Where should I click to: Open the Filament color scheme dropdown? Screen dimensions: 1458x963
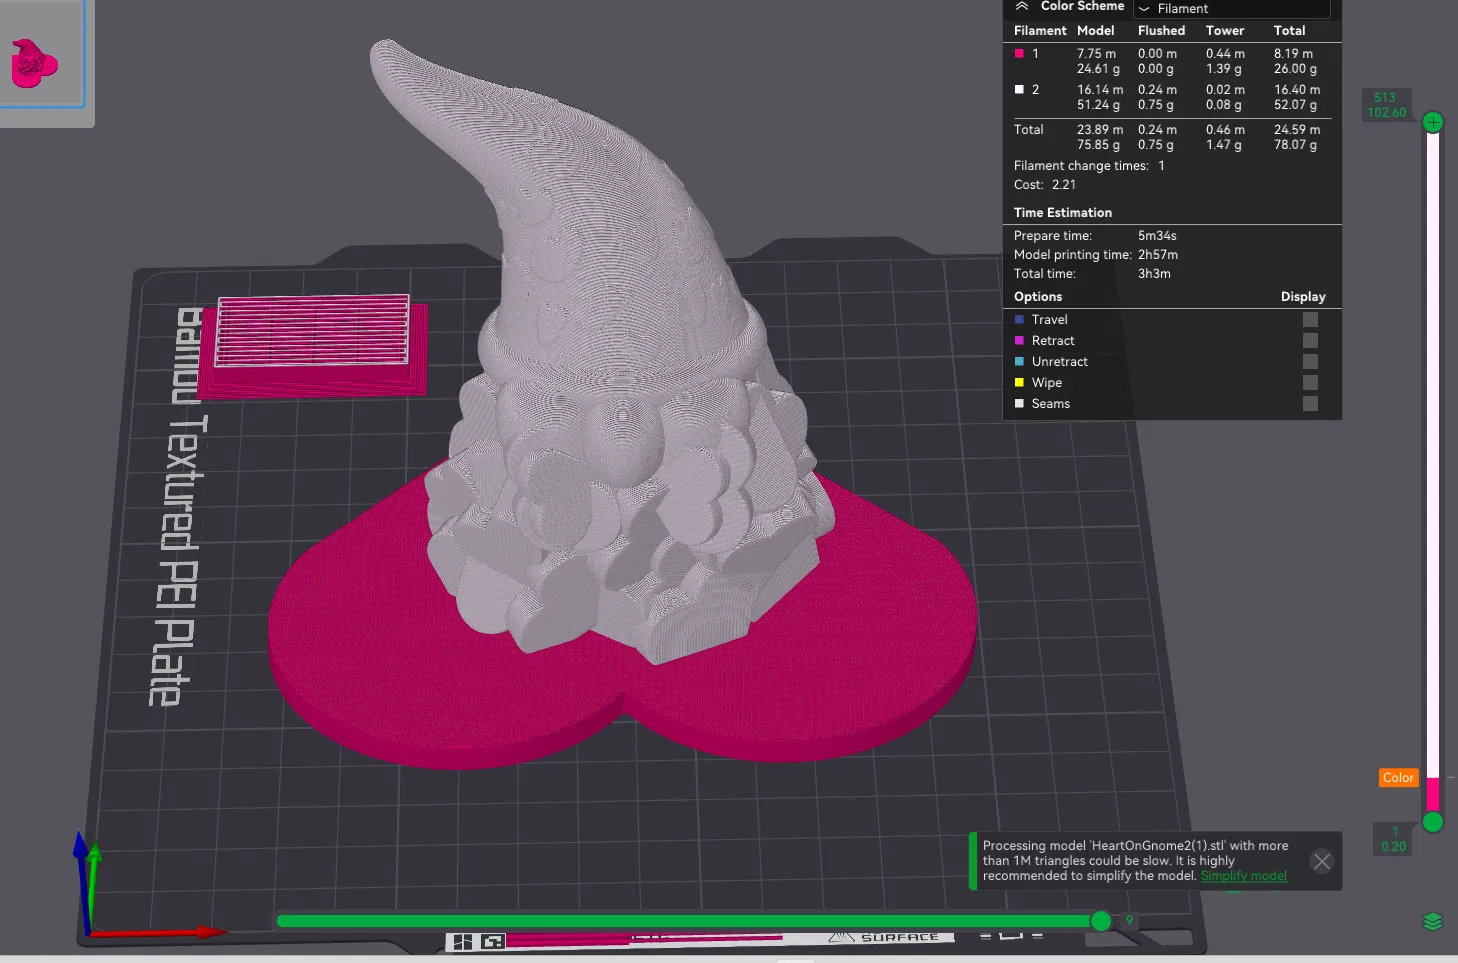coord(1231,9)
